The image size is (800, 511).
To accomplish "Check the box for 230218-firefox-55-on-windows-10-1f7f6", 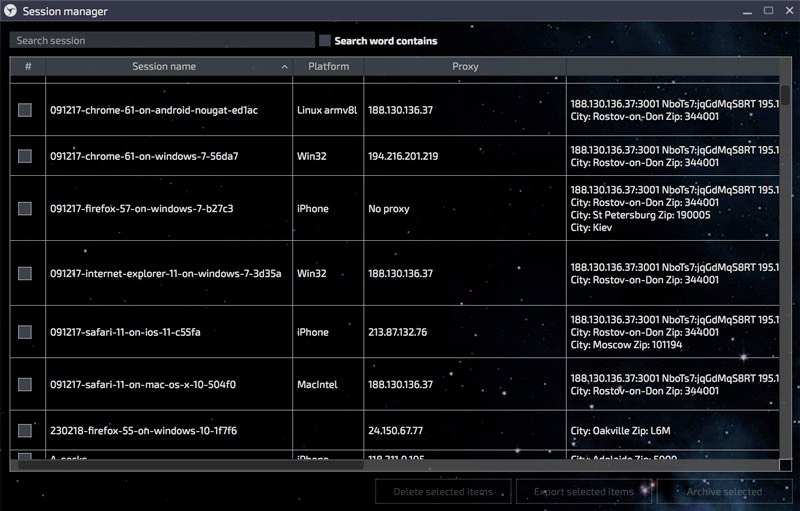I will click(x=25, y=430).
